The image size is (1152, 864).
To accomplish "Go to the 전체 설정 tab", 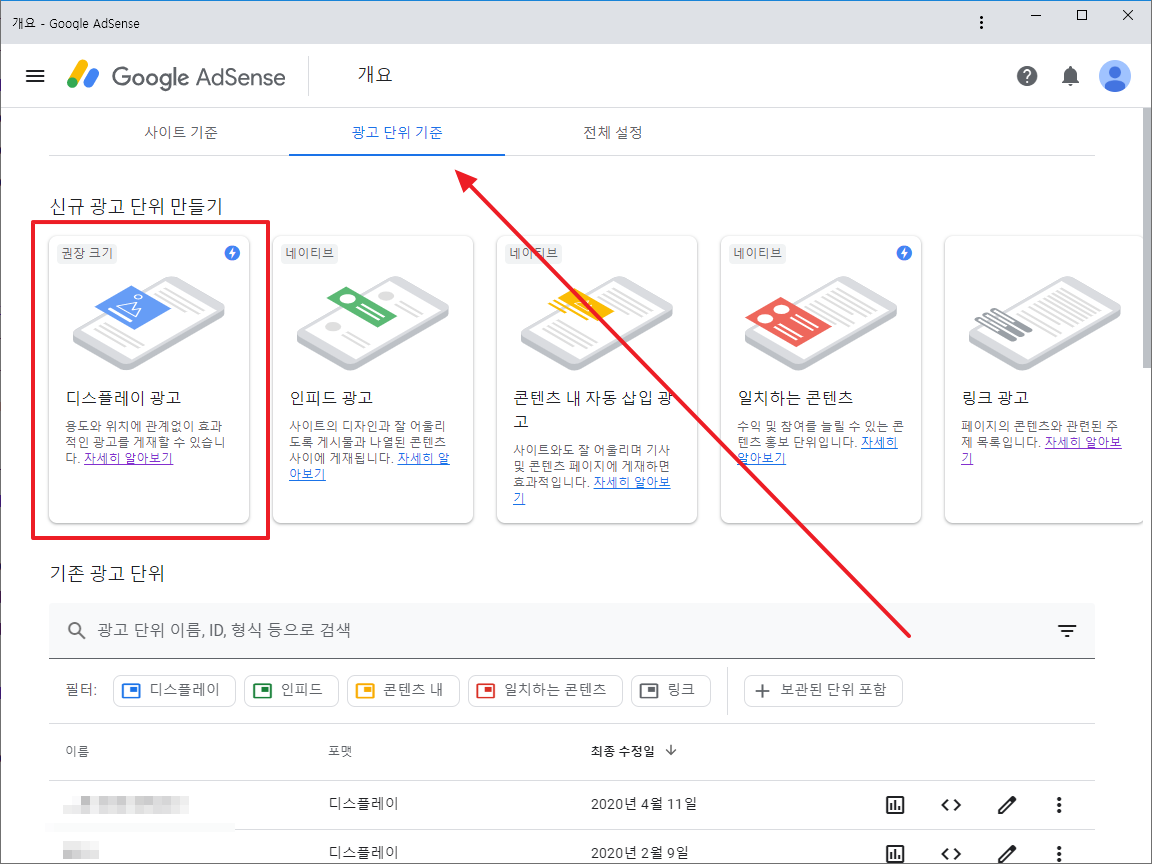I will coord(613,132).
